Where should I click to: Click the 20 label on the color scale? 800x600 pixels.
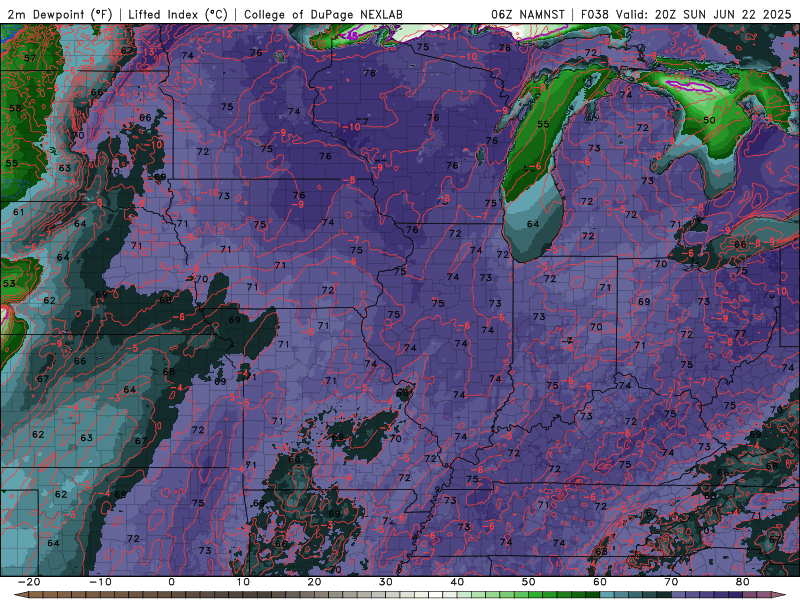click(314, 582)
